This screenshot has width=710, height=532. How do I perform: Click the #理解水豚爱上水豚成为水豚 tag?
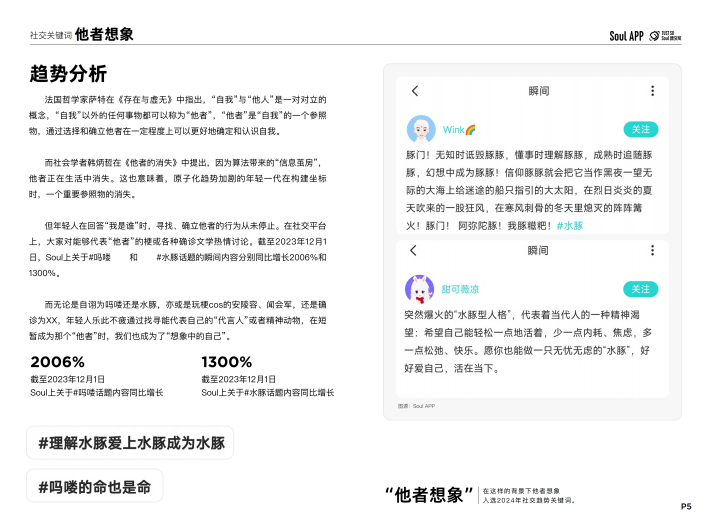131,442
